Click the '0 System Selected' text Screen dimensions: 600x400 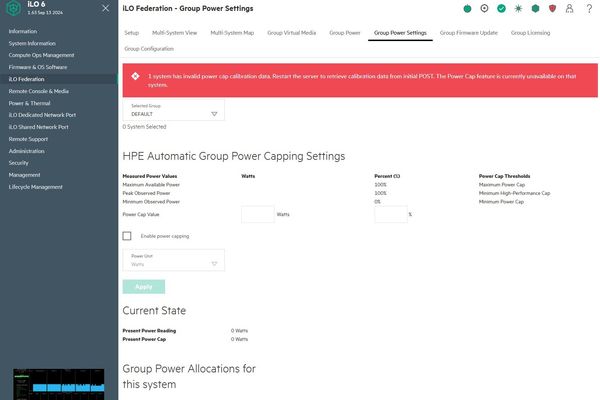145,127
